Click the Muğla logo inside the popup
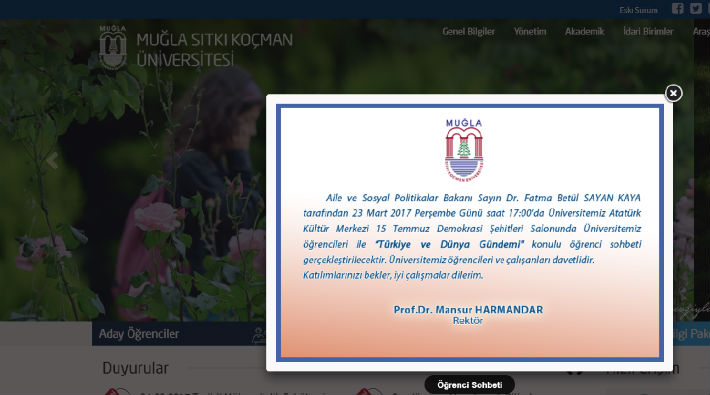Viewport: 710px width, 395px height. tap(464, 150)
